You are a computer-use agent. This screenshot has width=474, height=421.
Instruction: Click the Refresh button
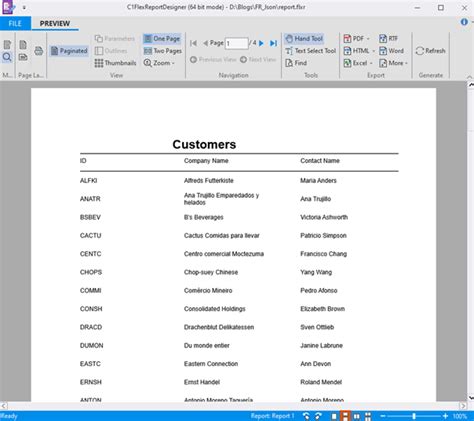coord(430,51)
